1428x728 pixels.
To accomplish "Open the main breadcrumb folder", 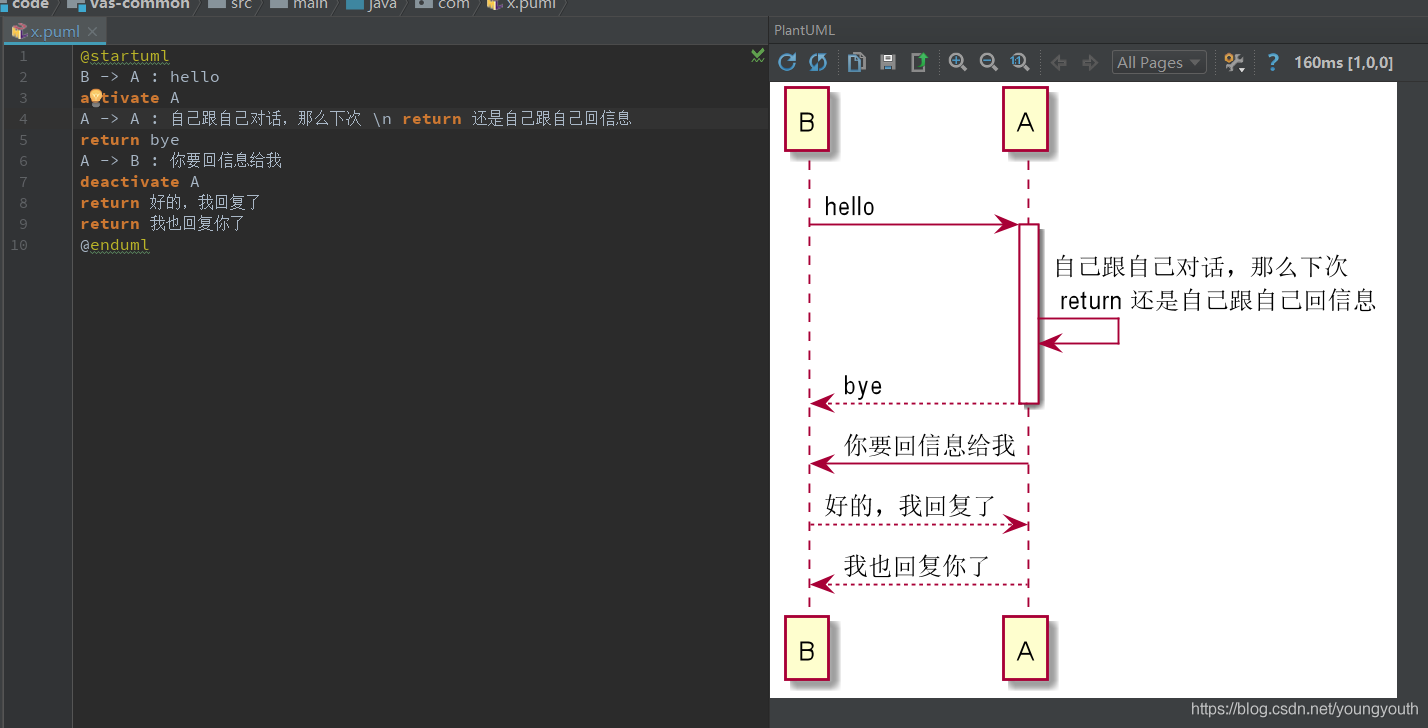I will coord(298,5).
